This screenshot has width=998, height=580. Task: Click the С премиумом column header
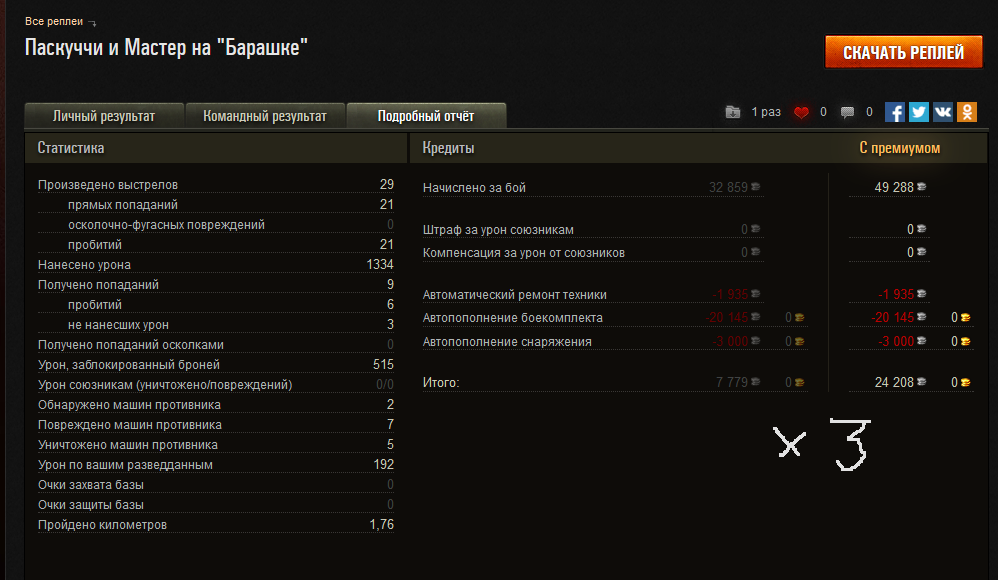pyautogui.click(x=899, y=148)
